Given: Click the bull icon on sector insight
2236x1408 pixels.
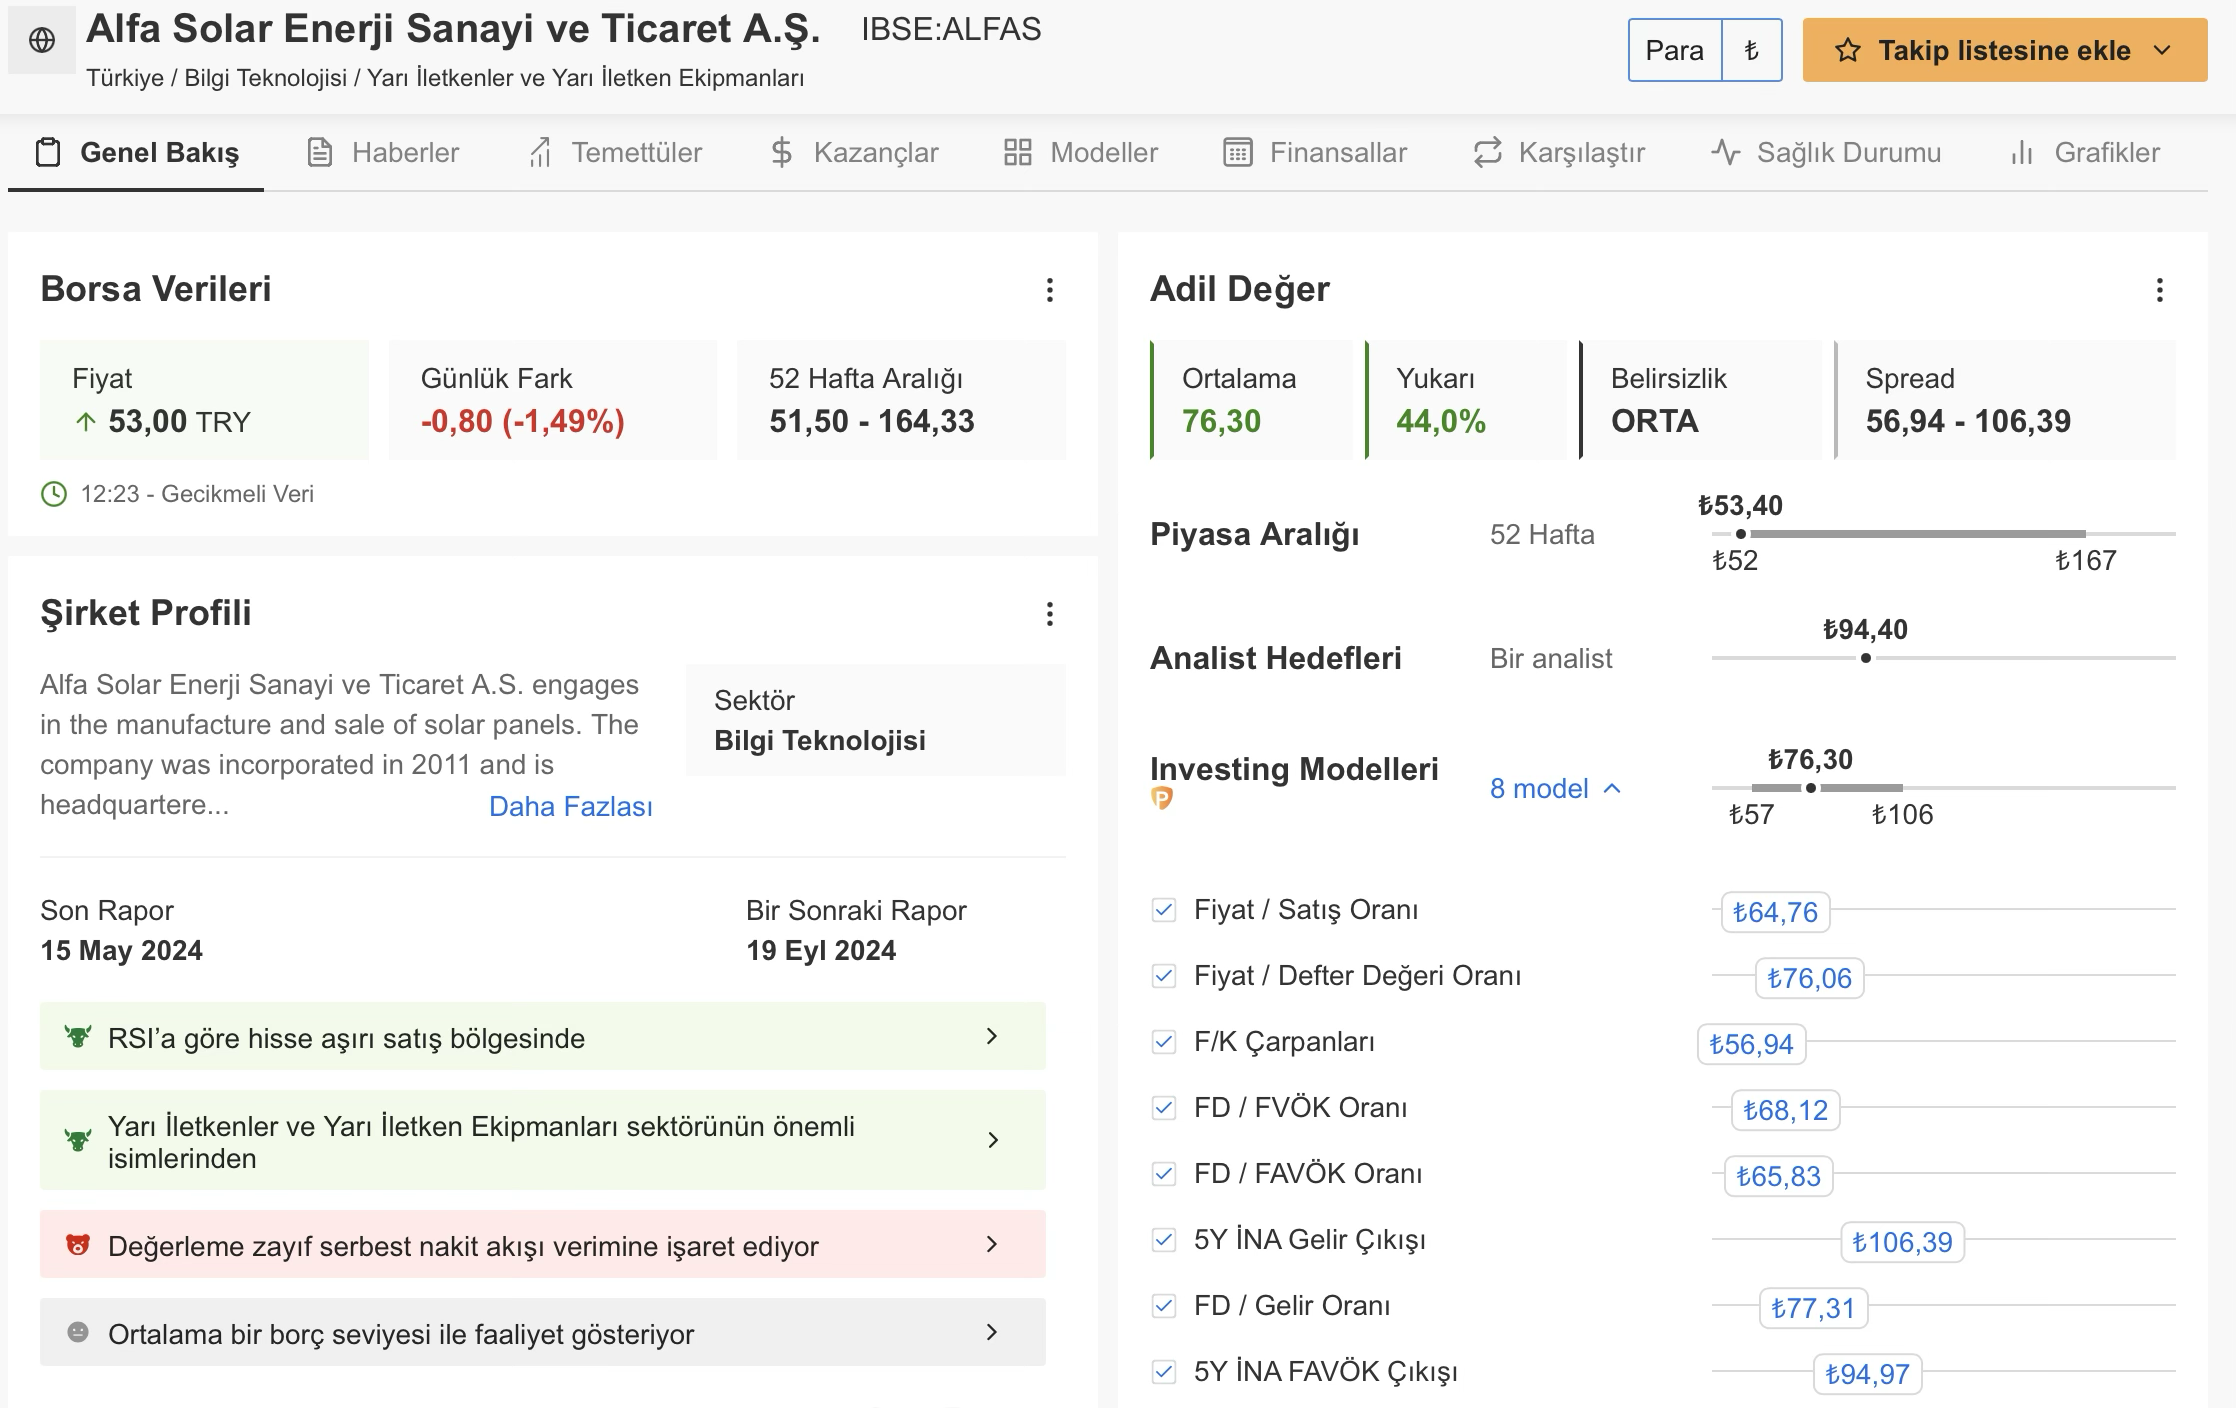Looking at the screenshot, I should pos(78,1140).
